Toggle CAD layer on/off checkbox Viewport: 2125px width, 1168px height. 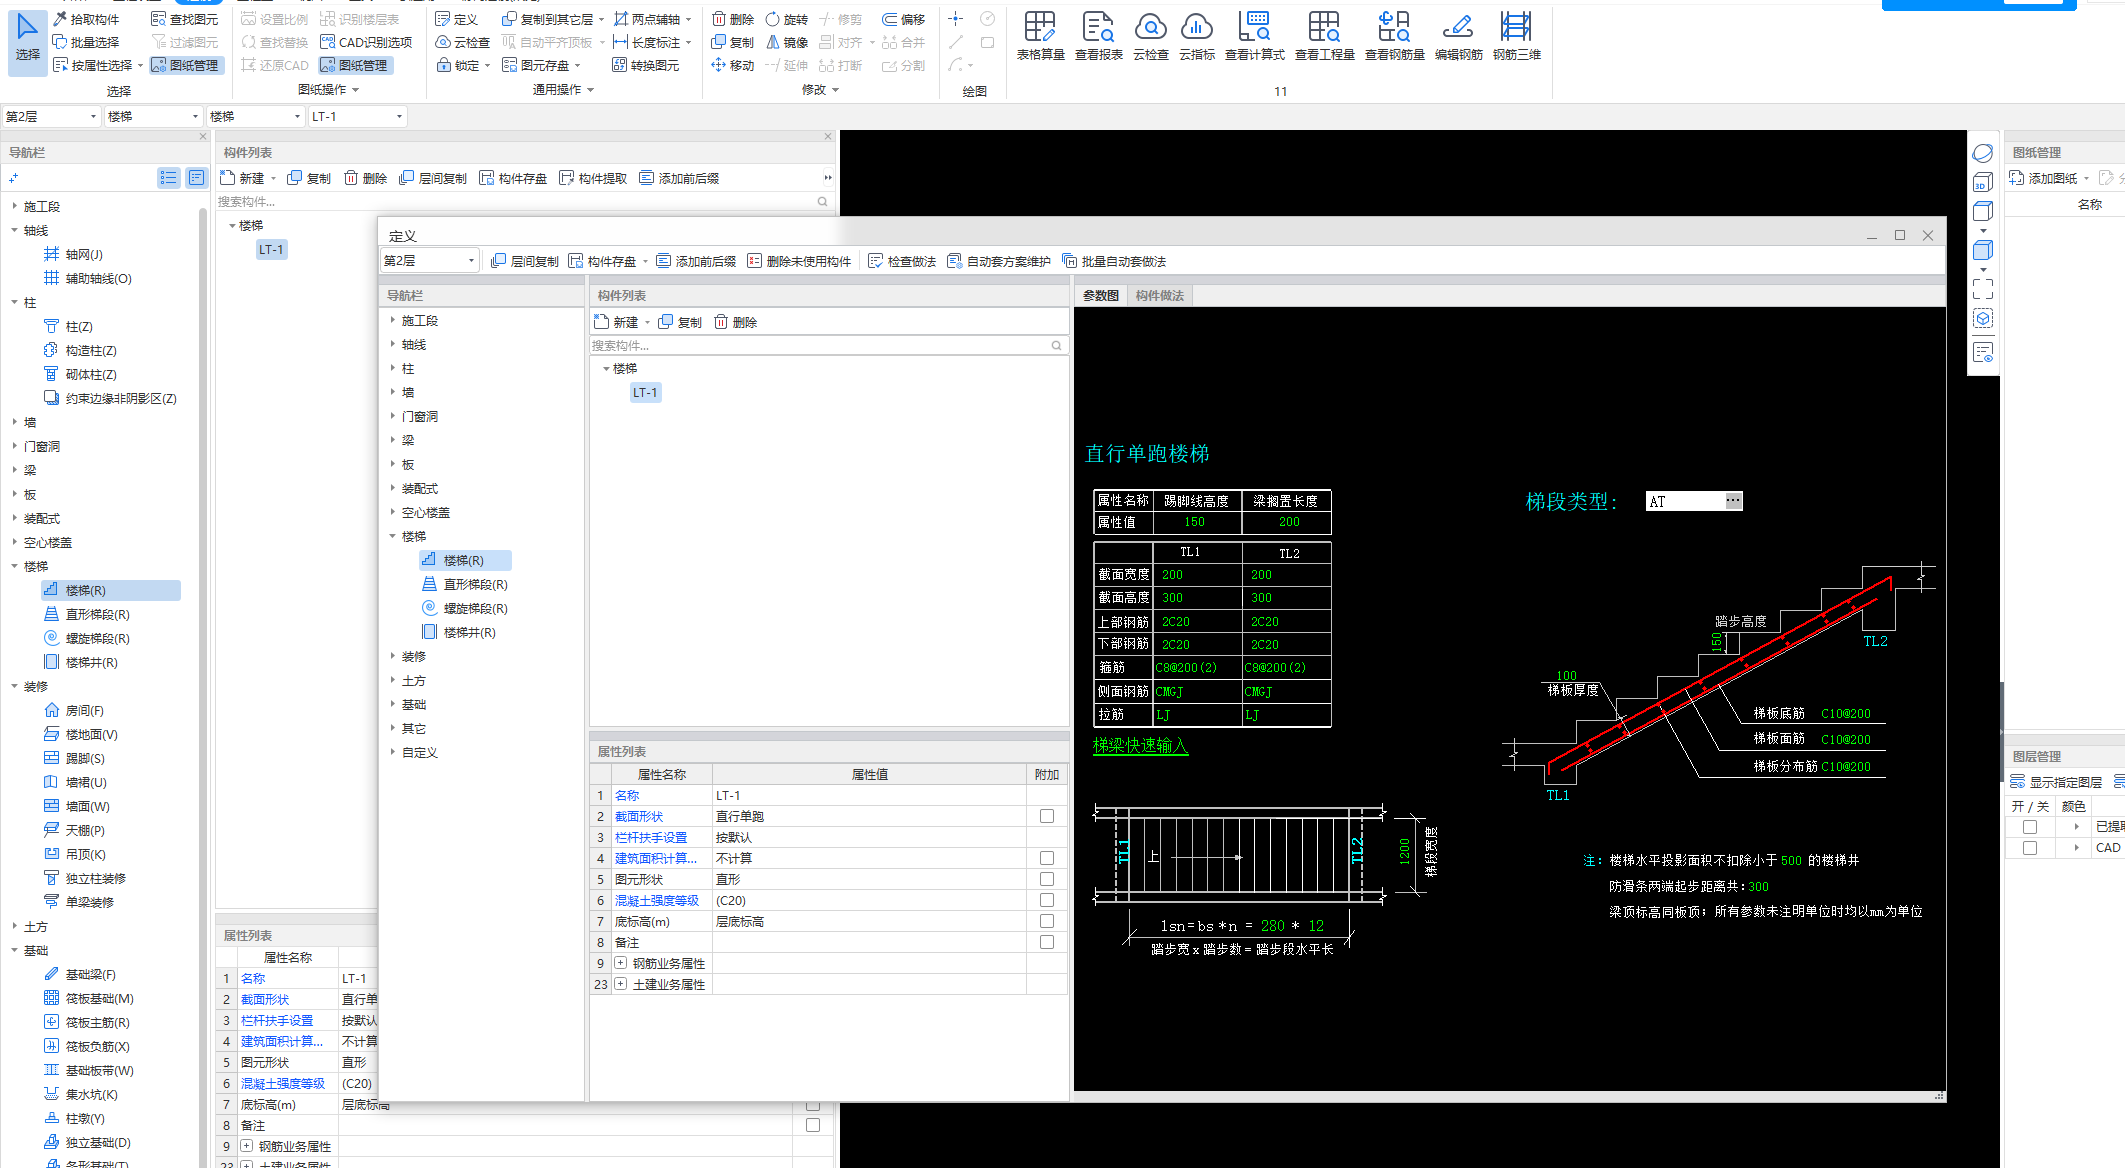(2030, 848)
